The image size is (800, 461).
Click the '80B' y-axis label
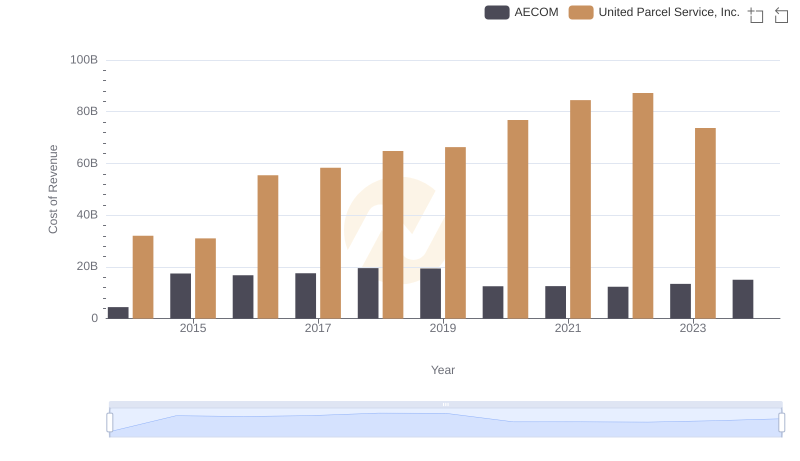87,112
